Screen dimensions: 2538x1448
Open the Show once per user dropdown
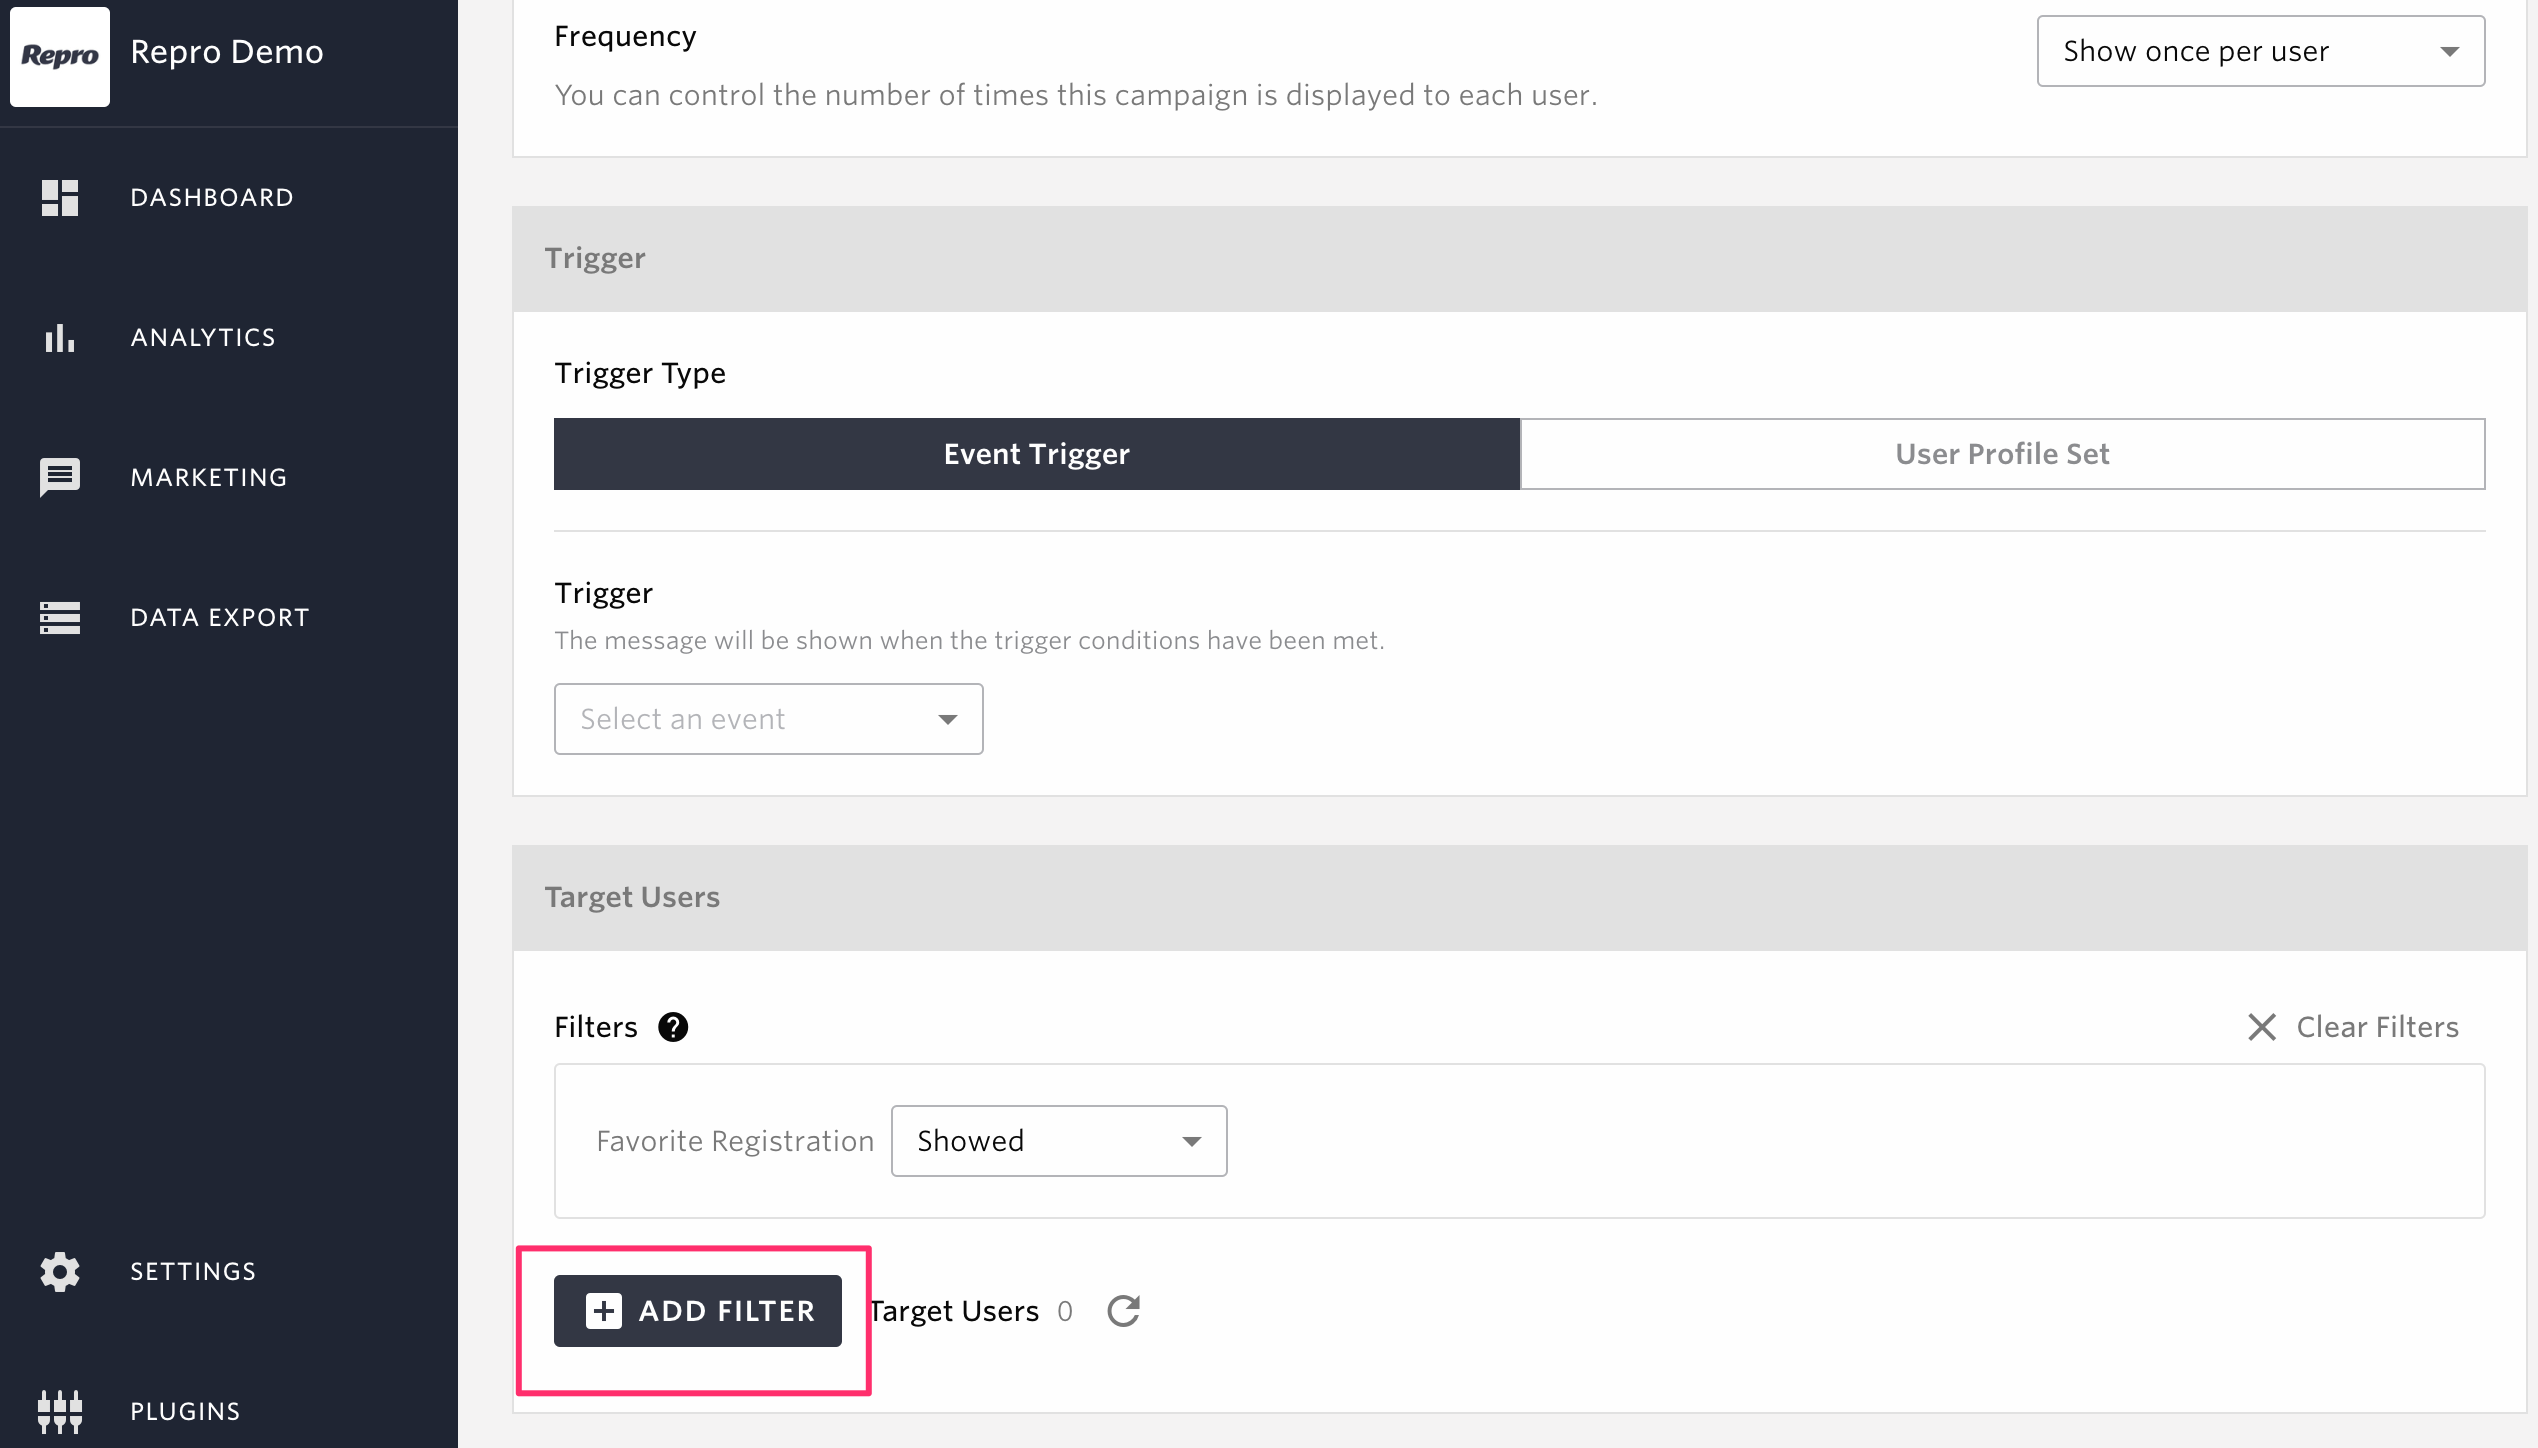pyautogui.click(x=2261, y=51)
